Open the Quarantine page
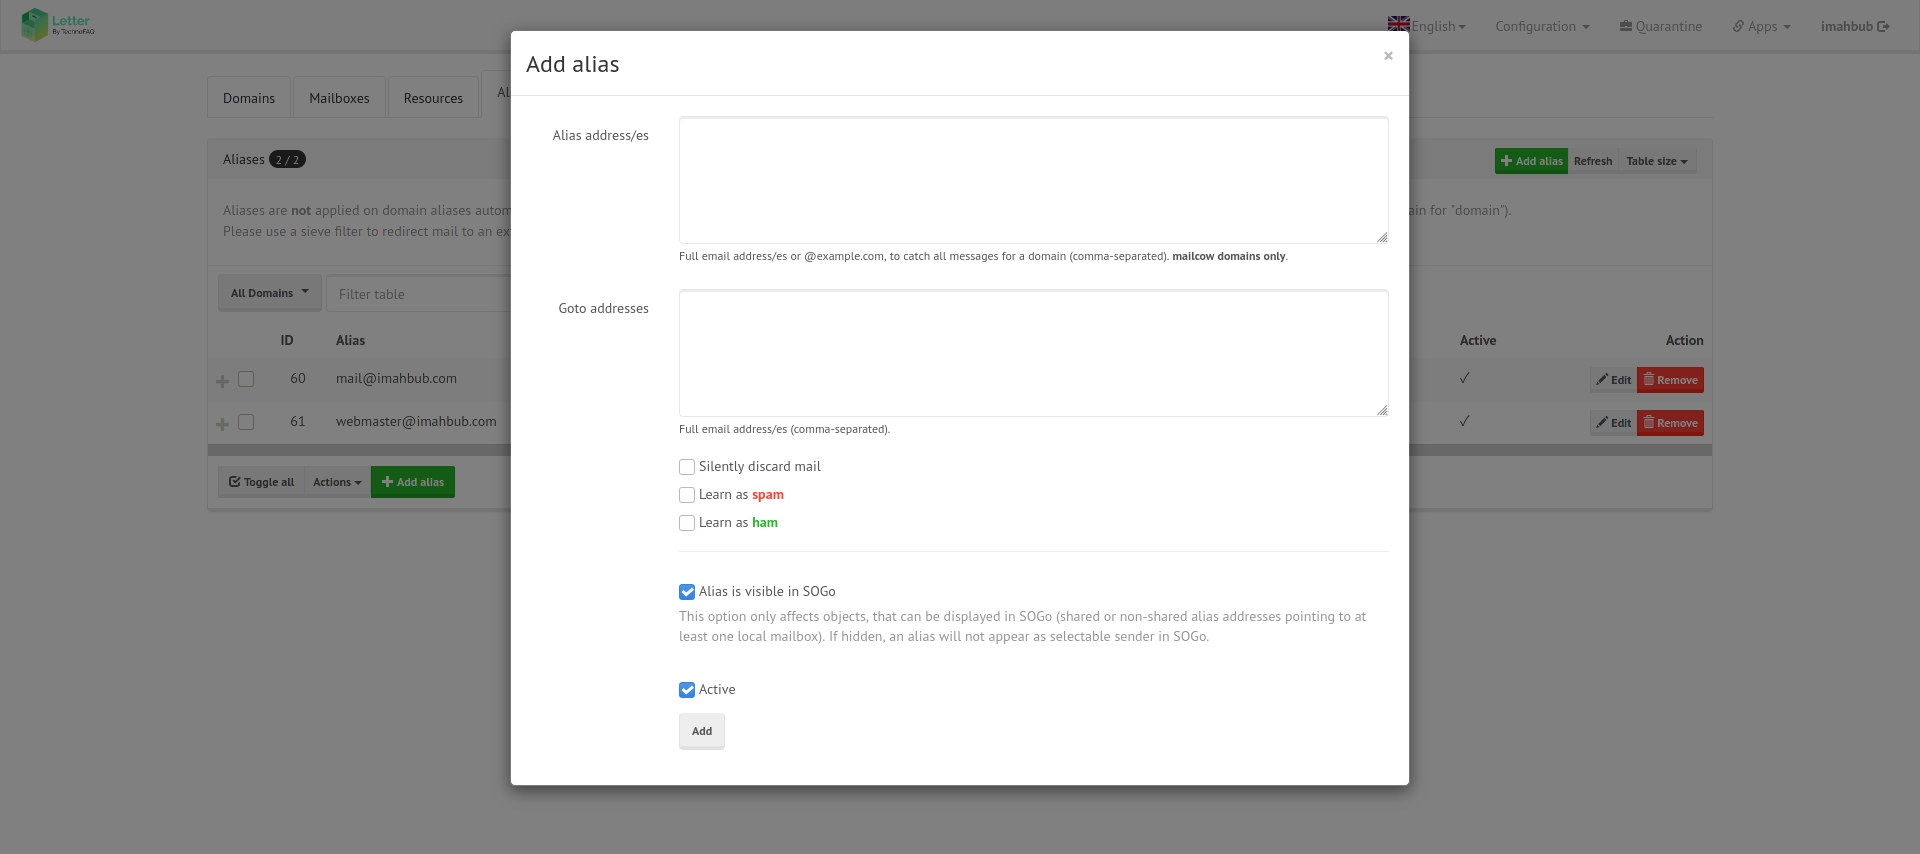Screen dimensions: 1920x854 [1661, 26]
